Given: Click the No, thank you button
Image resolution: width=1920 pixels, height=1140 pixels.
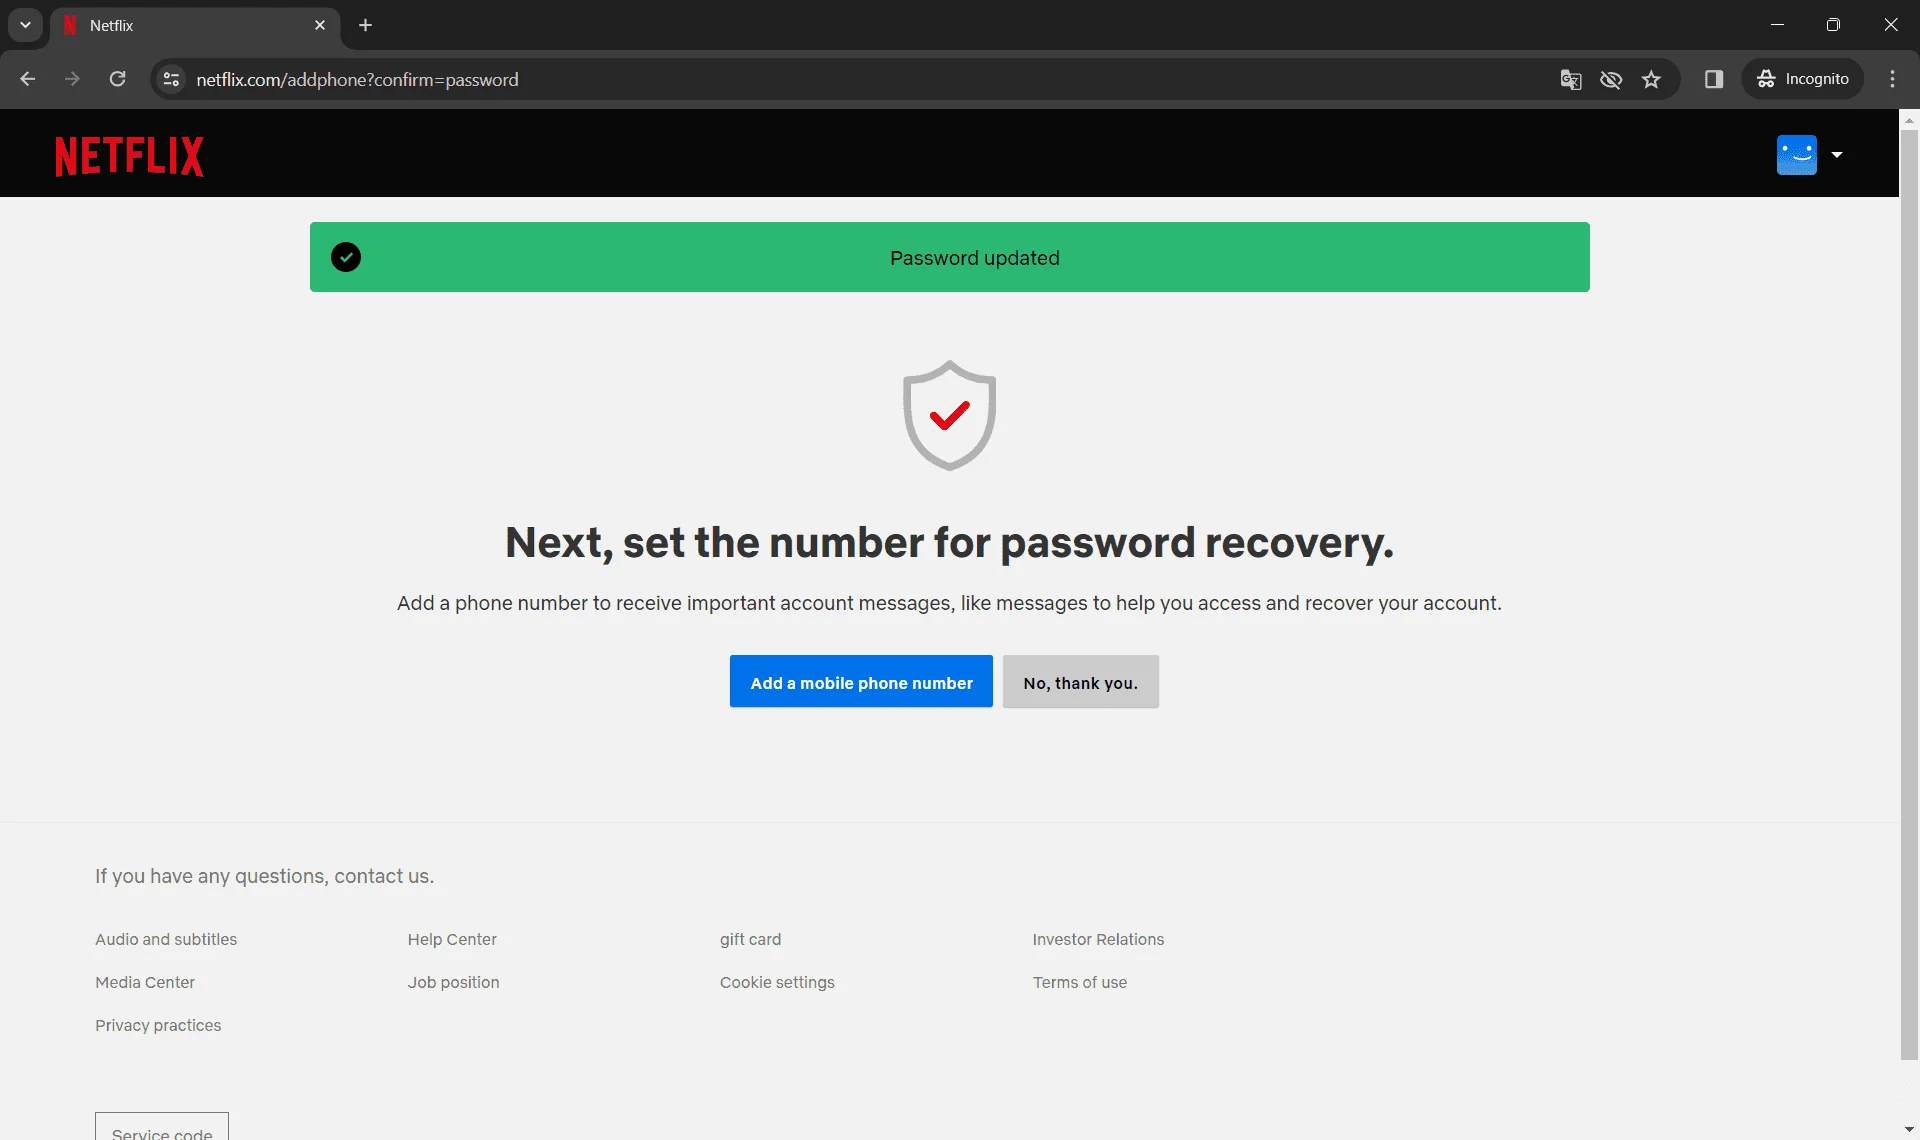Looking at the screenshot, I should click(1080, 682).
